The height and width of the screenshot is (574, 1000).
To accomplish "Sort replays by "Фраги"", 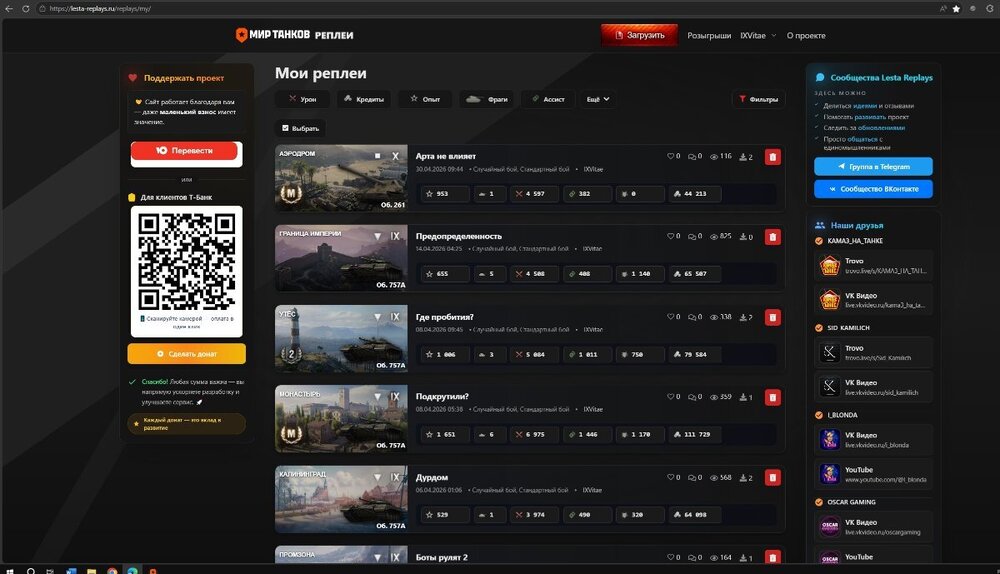I will [x=487, y=99].
